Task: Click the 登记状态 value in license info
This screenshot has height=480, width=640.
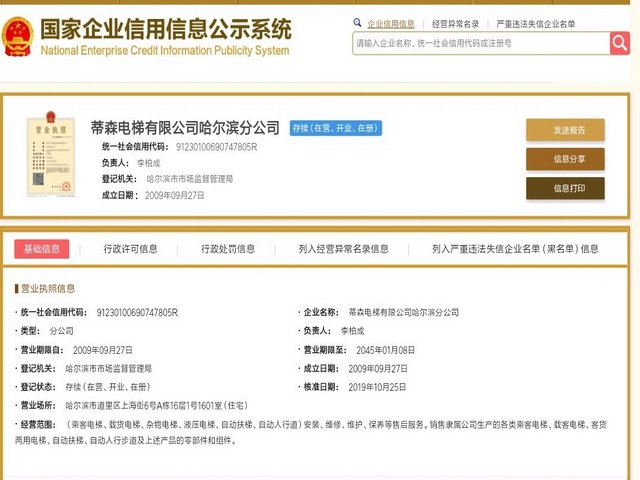Action: click(x=108, y=387)
